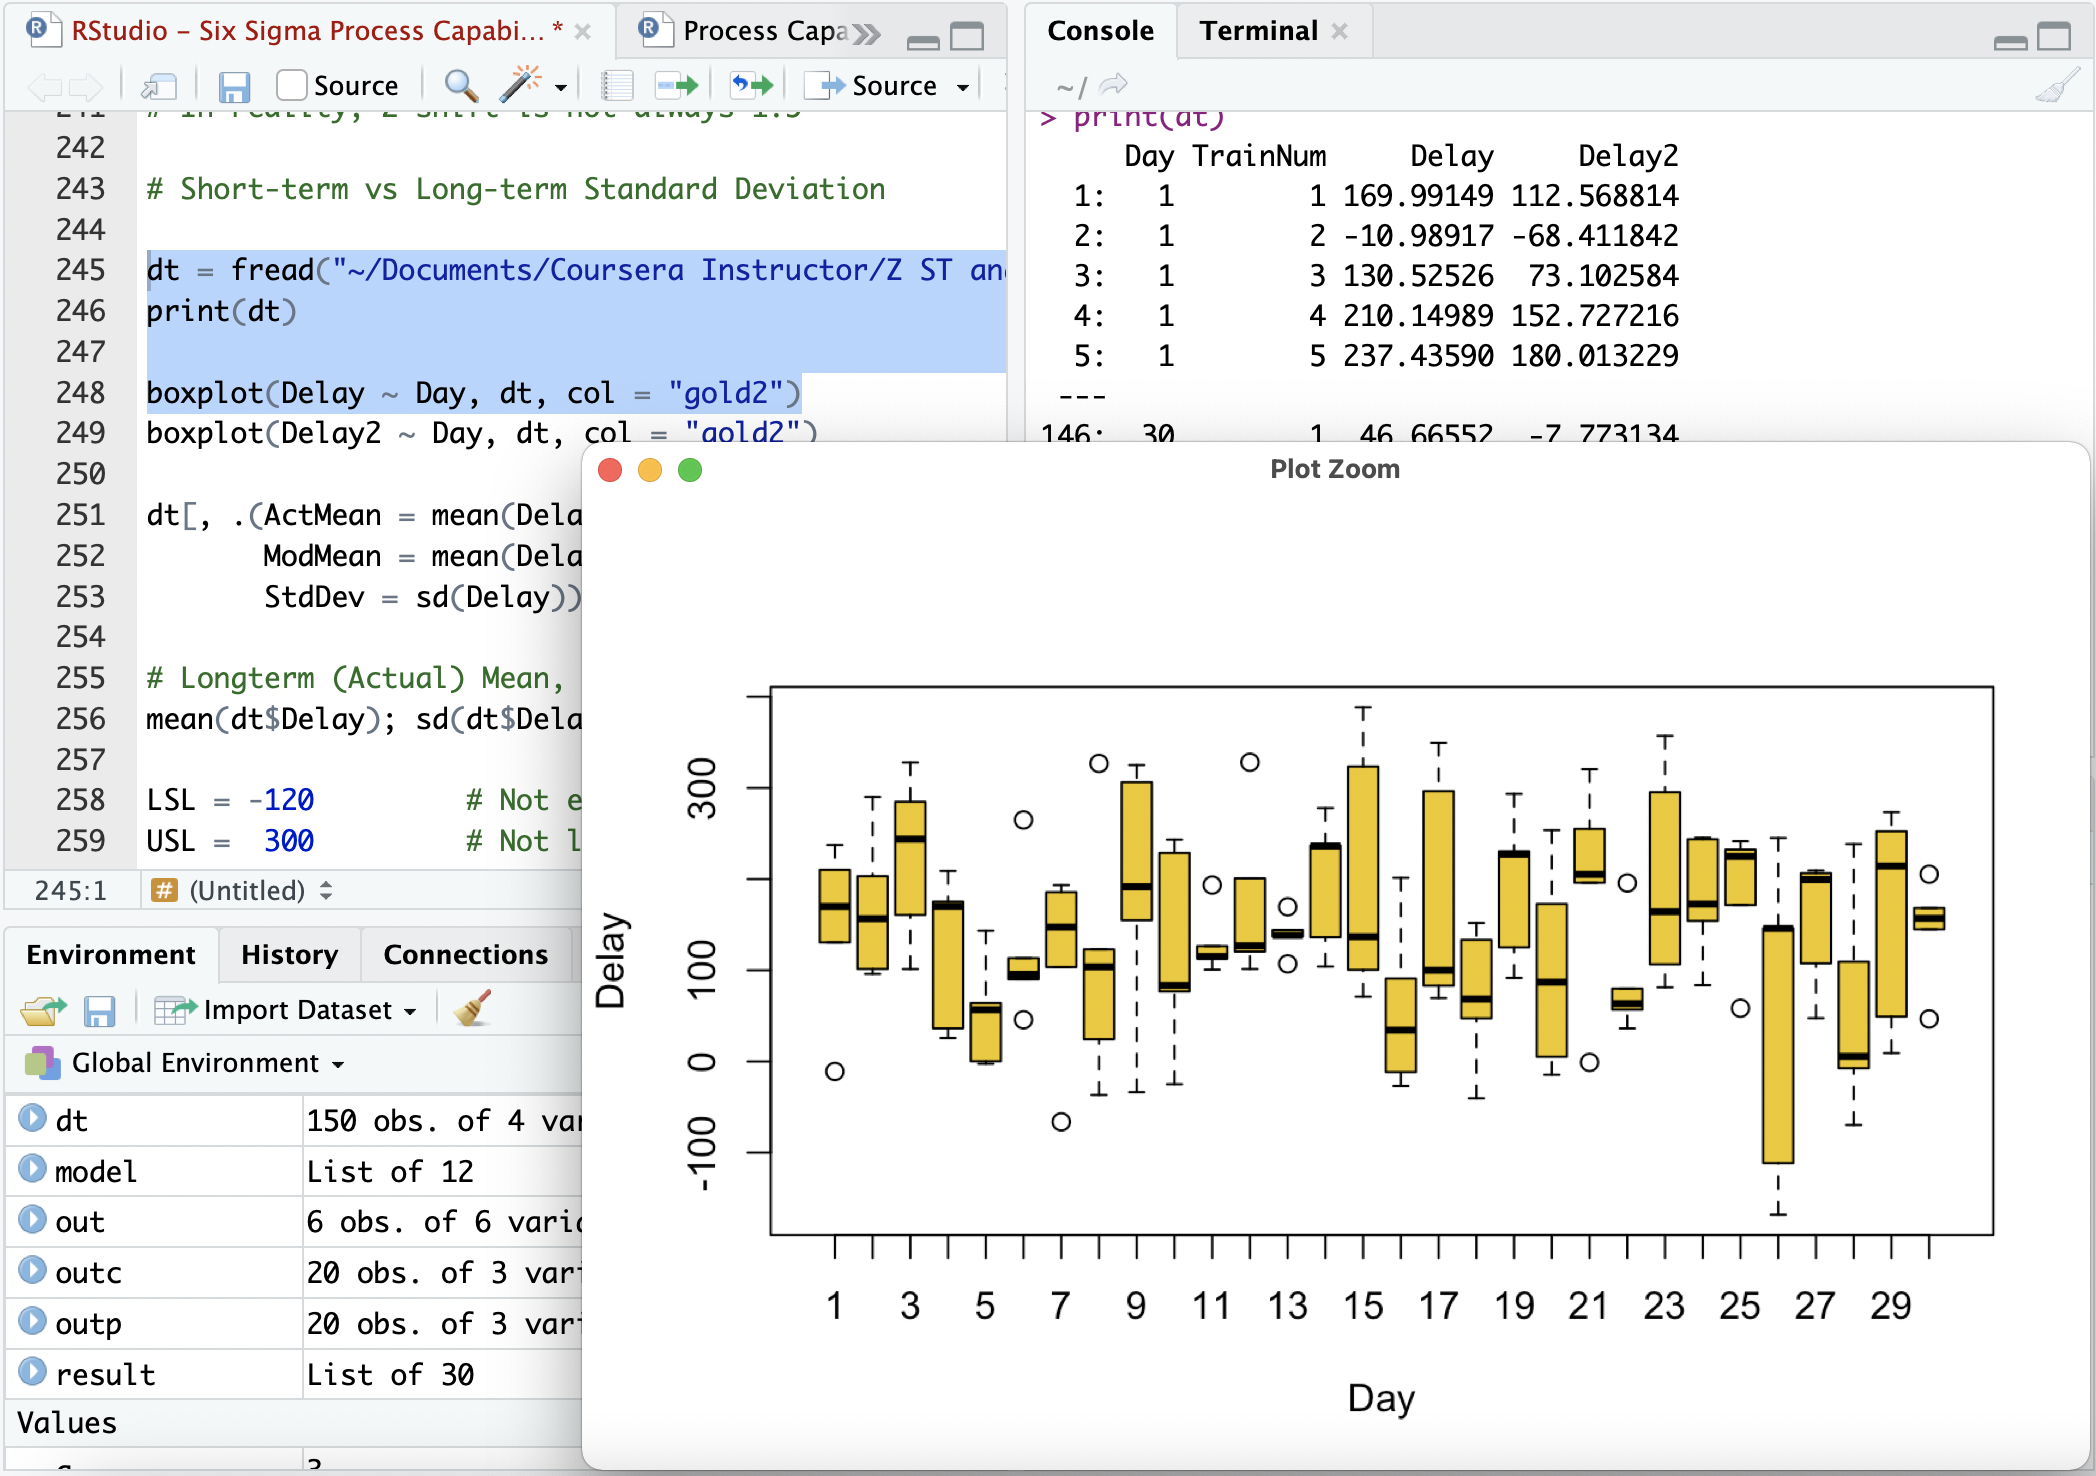Open the Source button dropdown arrow
This screenshot has height=1476, width=2096.
963,87
